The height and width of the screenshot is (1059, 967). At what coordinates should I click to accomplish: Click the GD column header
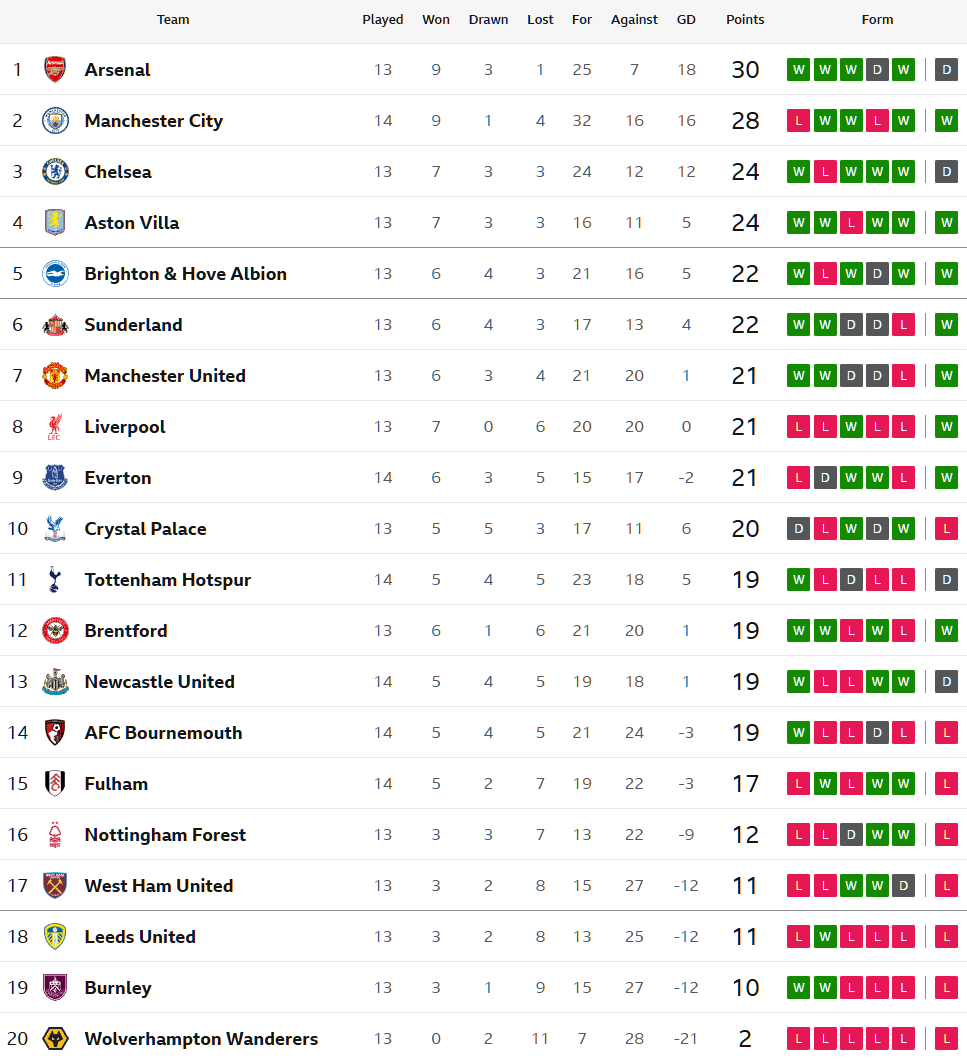(x=686, y=20)
